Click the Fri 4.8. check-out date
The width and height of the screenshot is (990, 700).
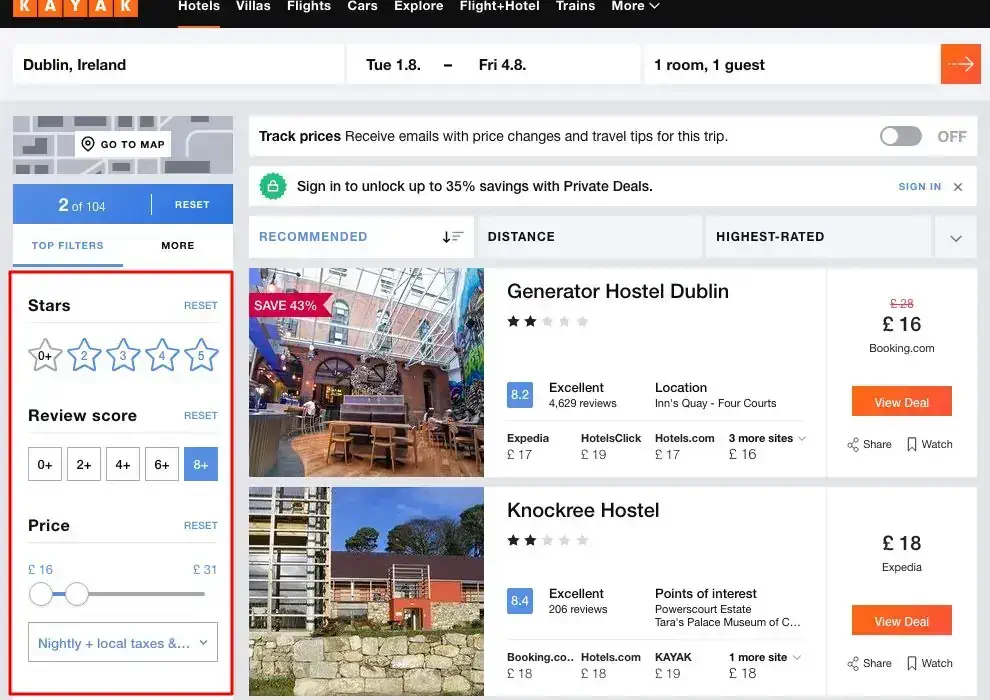(502, 65)
